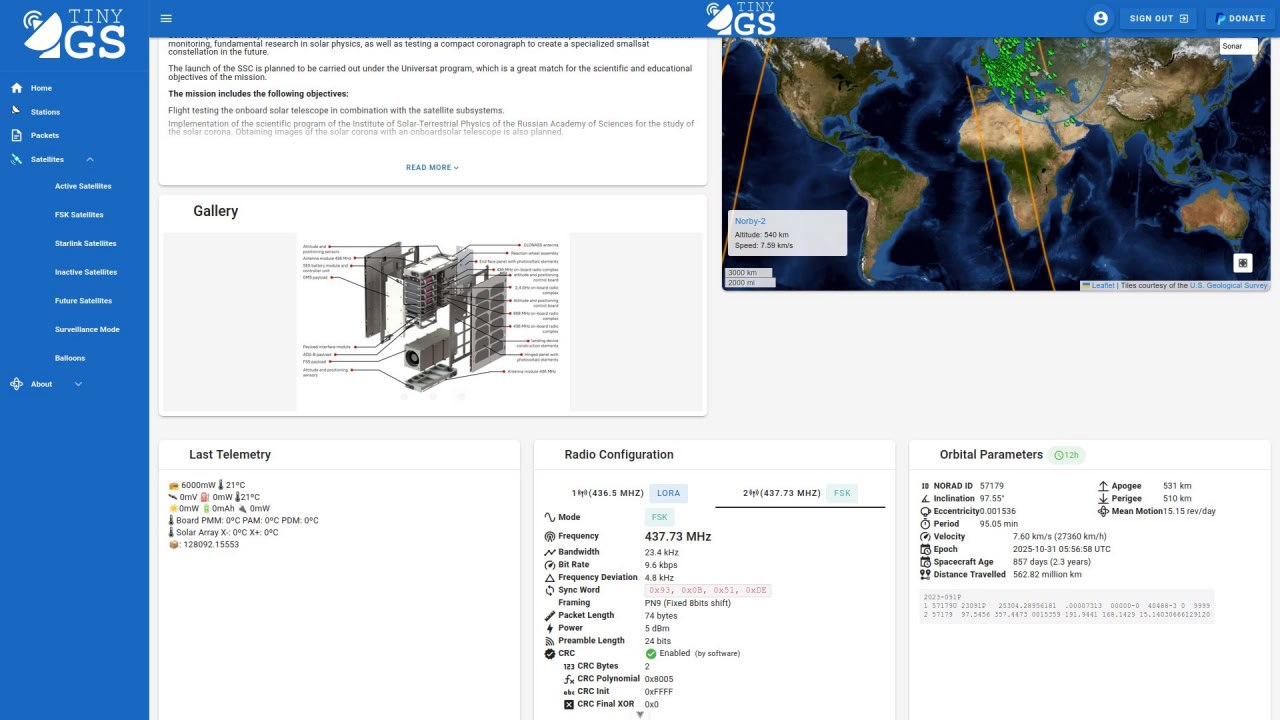This screenshot has height=720, width=1280.
Task: Click the FSK mode chip
Action: click(660, 517)
